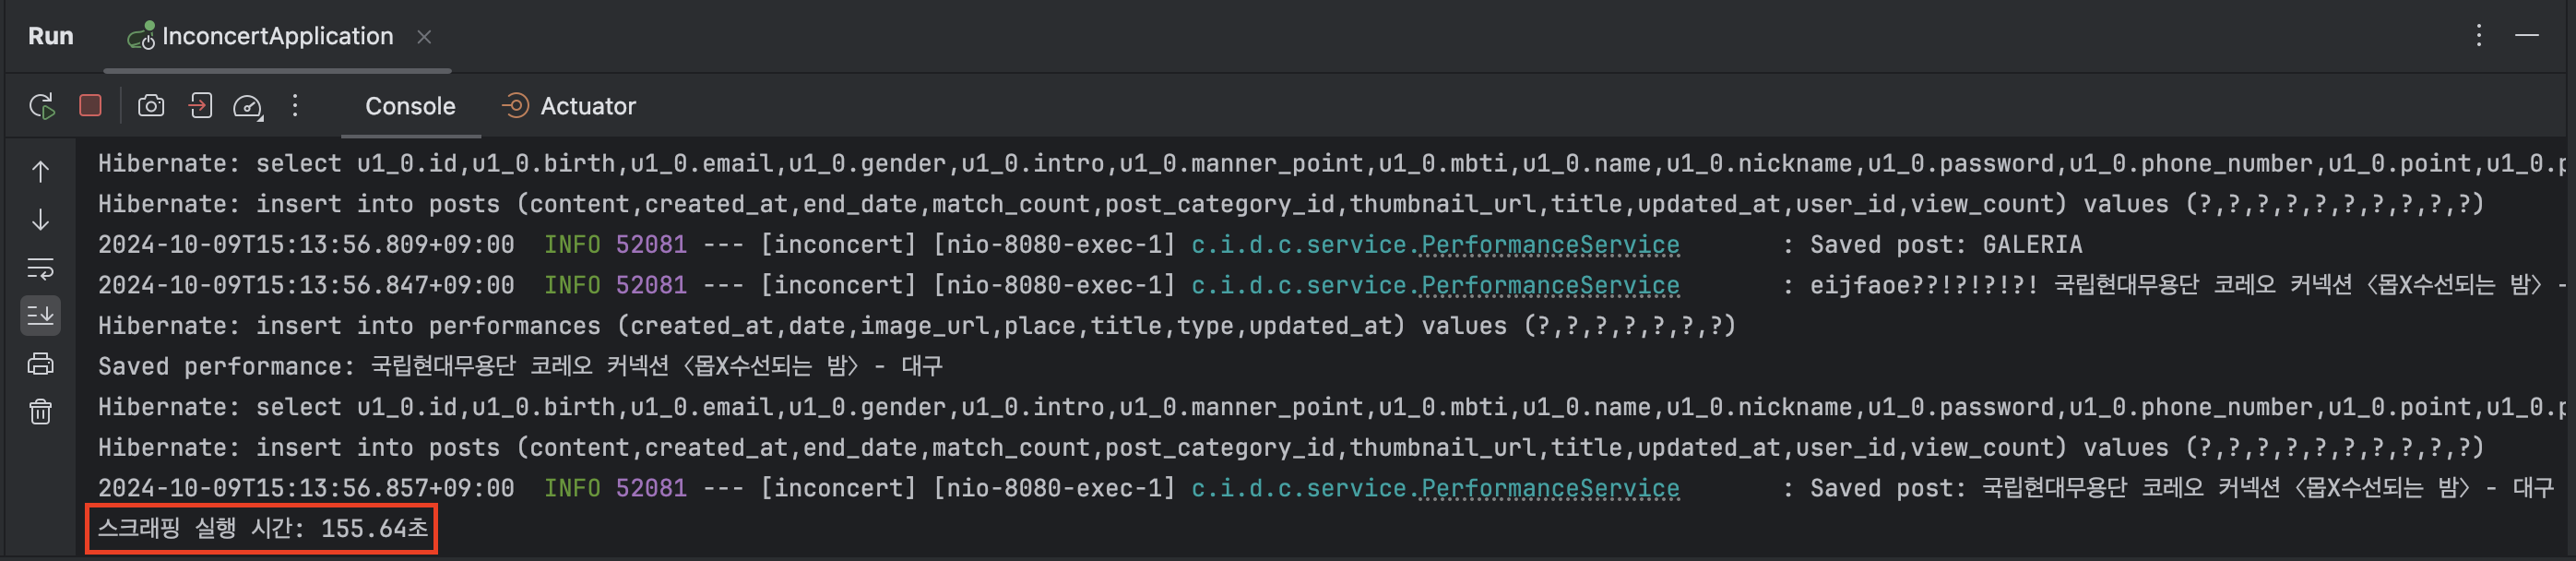Move down the stack trace
2576x561 pixels.
(40, 220)
